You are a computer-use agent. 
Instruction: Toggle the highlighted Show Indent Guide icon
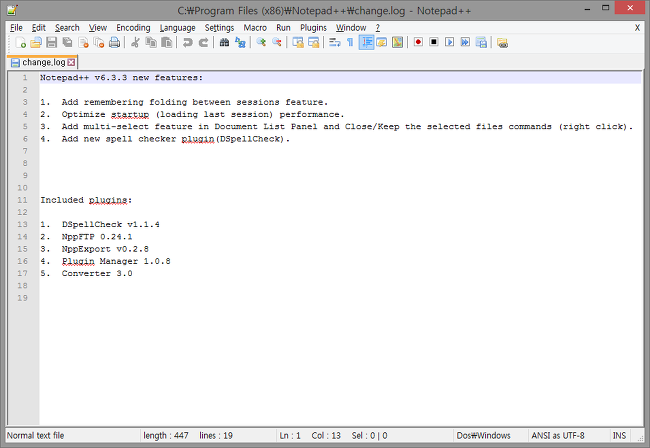coord(366,43)
